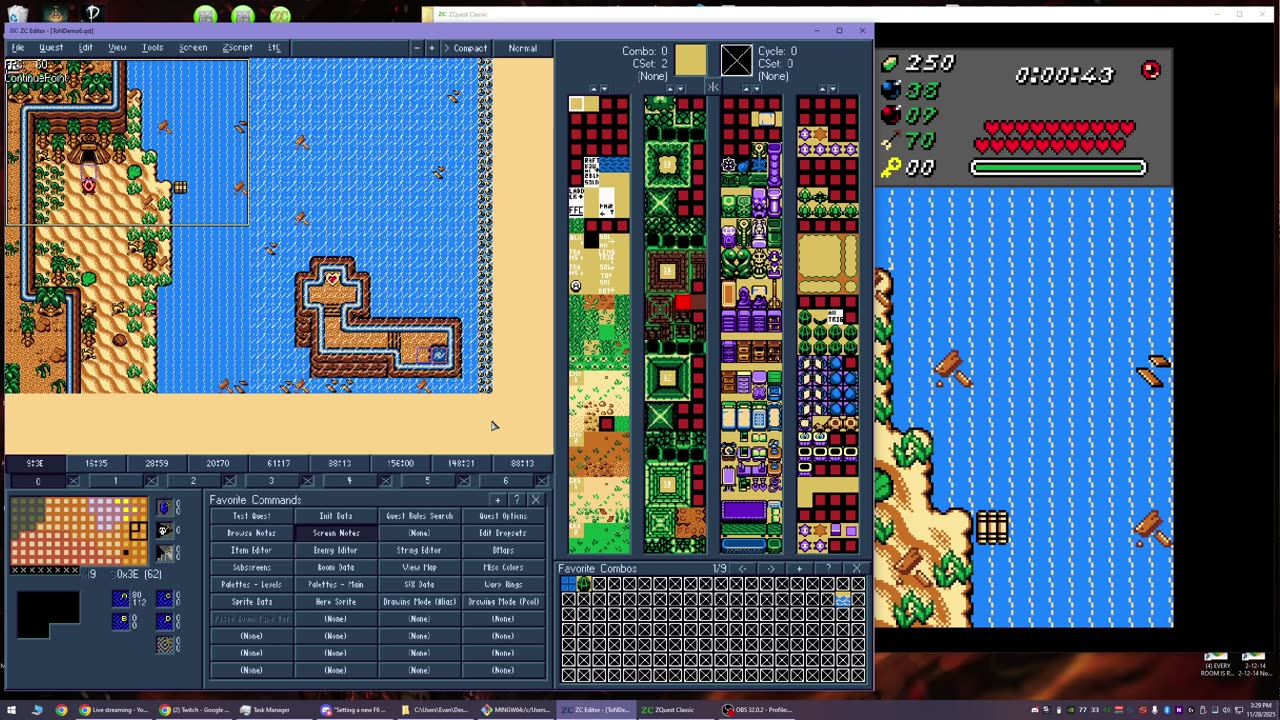Click the side warp C icon

pos(164,598)
